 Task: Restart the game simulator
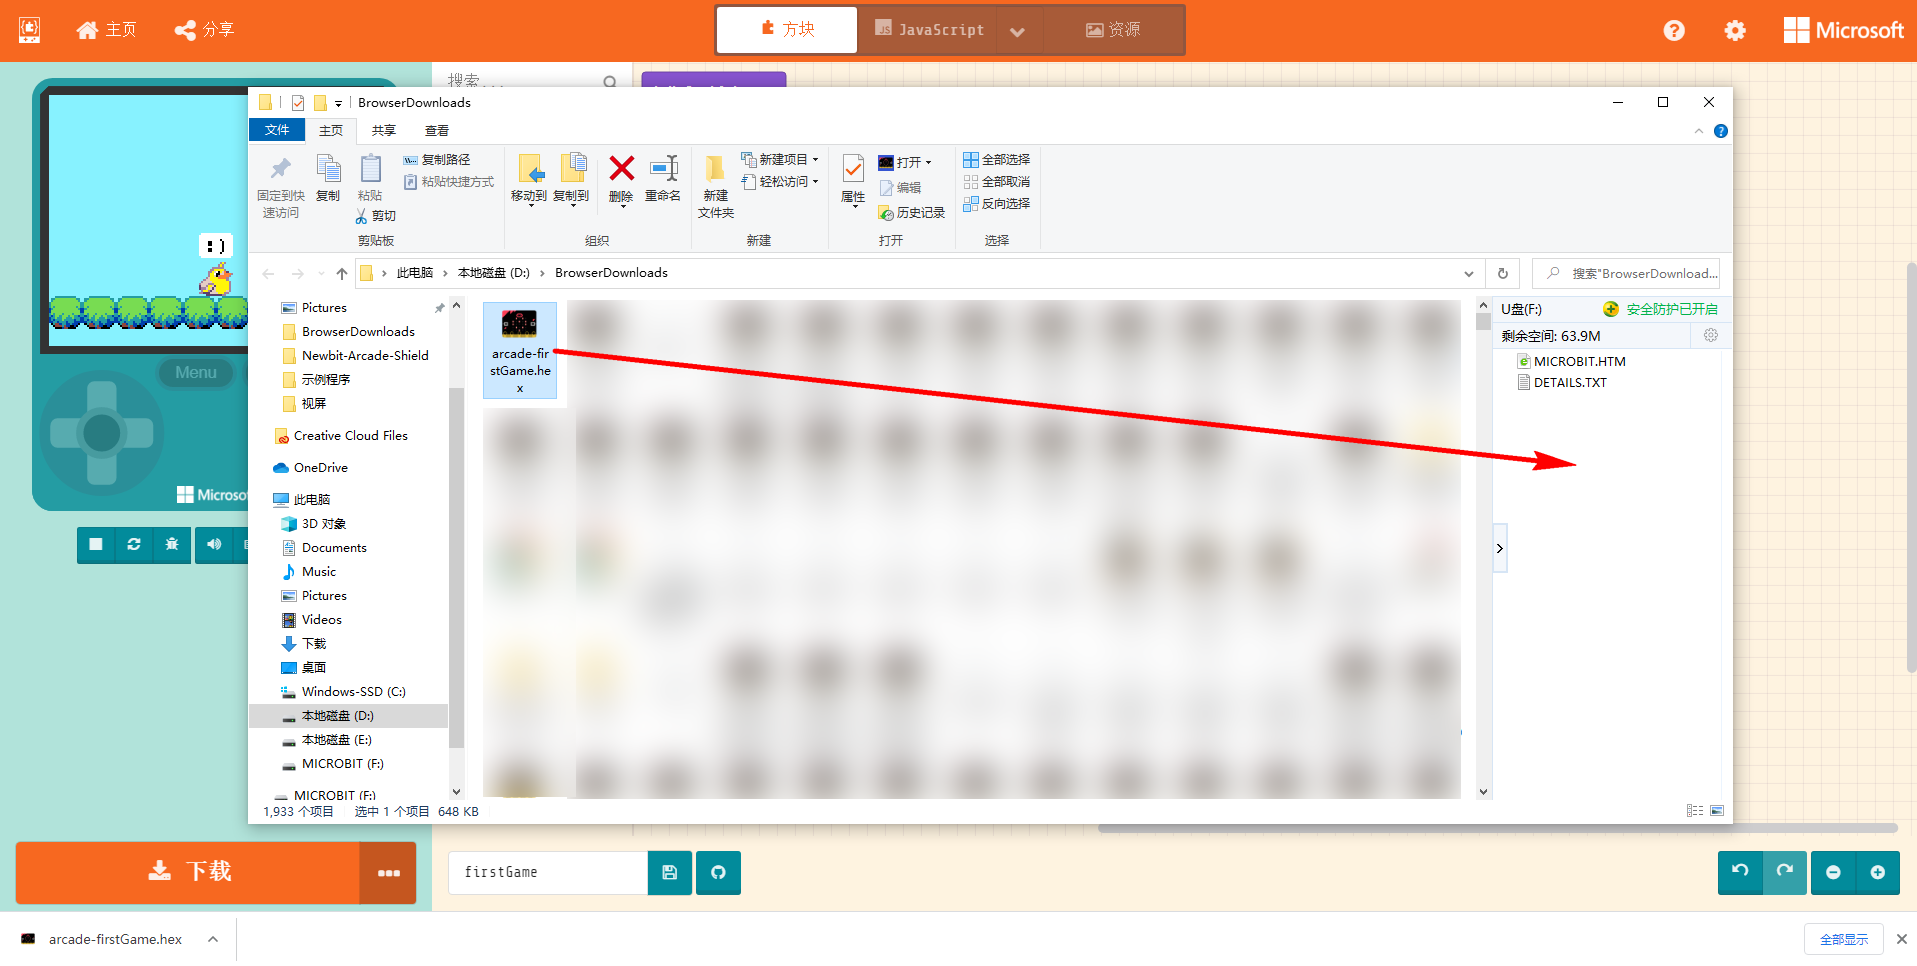pyautogui.click(x=134, y=544)
